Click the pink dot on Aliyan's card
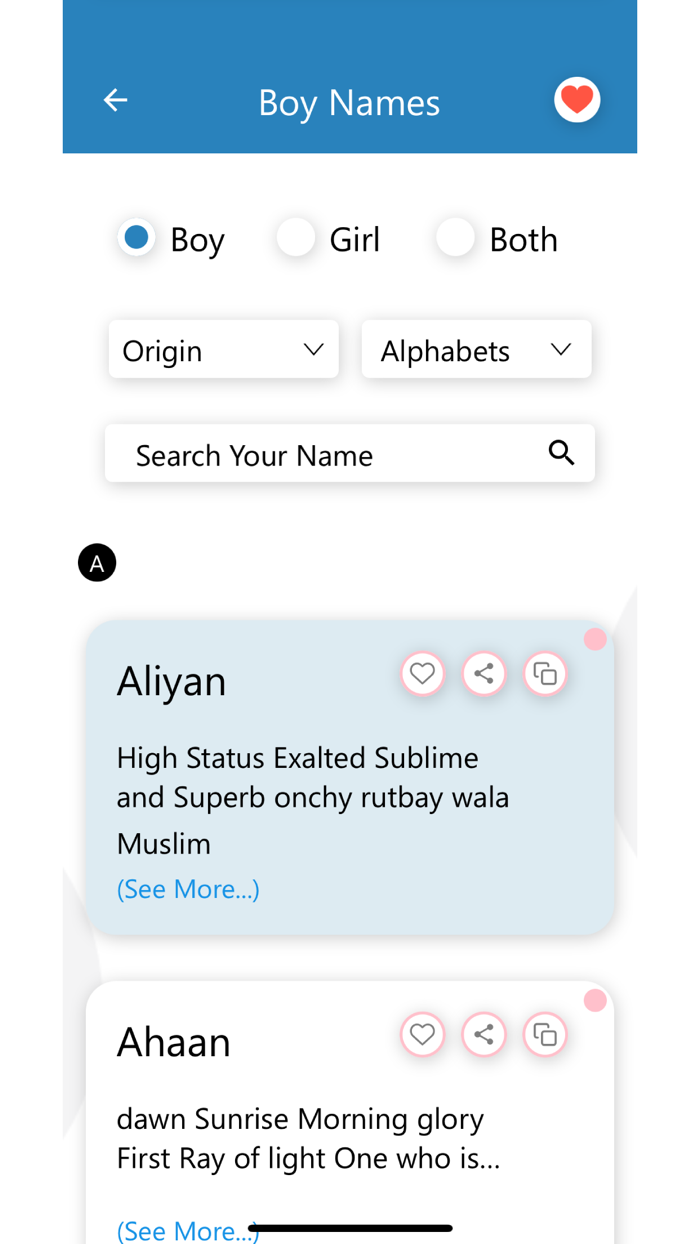The height and width of the screenshot is (1244, 700). [595, 639]
